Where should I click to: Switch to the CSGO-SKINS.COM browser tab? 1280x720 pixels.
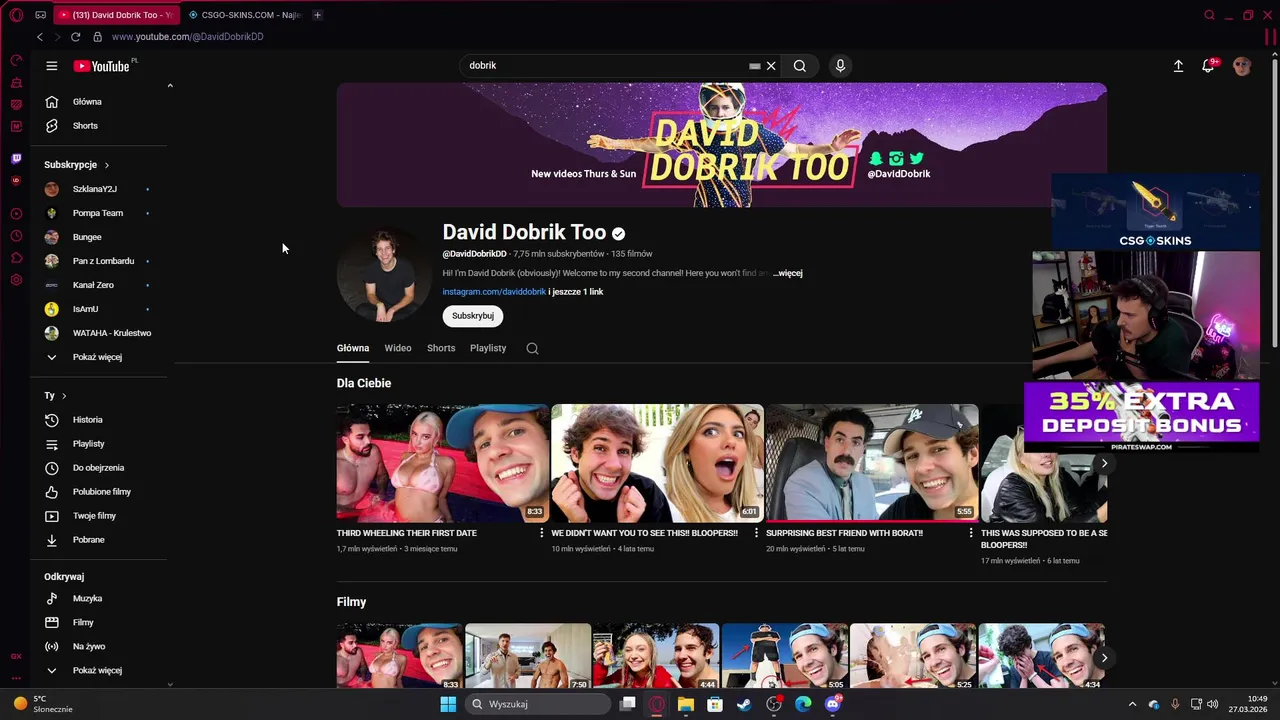(x=244, y=15)
